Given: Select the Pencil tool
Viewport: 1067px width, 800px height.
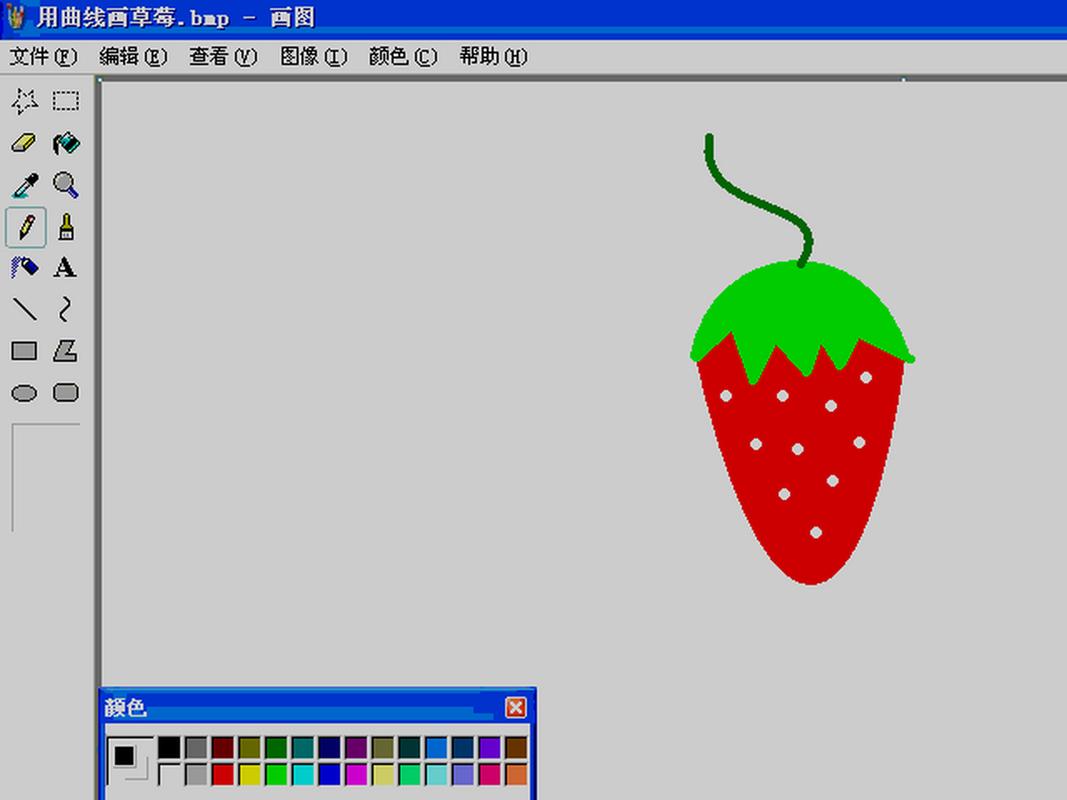Looking at the screenshot, I should coord(24,227).
